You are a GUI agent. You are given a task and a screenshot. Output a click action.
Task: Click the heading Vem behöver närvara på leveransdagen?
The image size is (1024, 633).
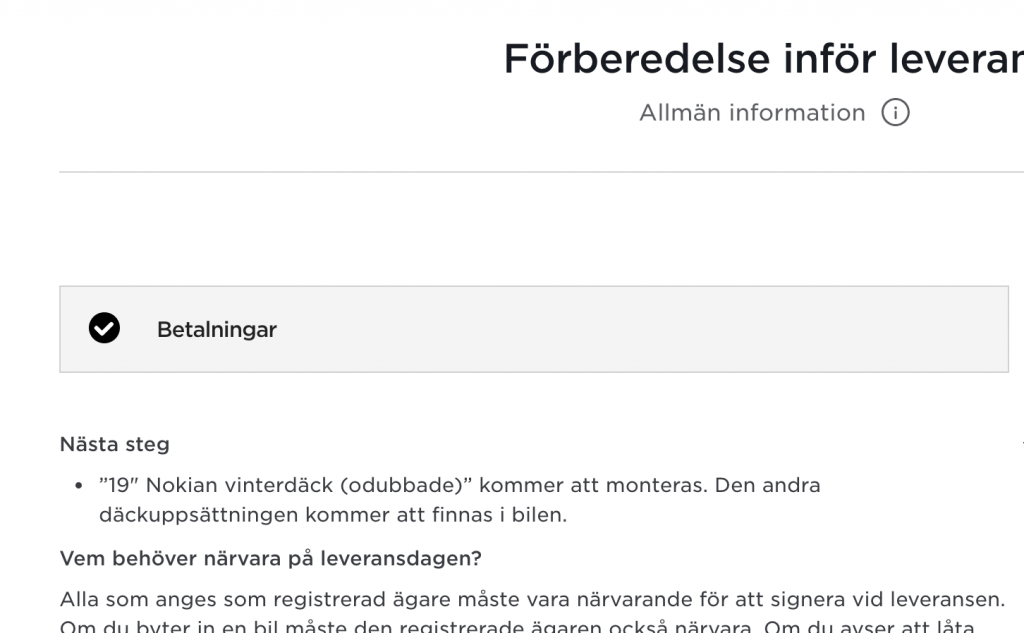coord(270,558)
